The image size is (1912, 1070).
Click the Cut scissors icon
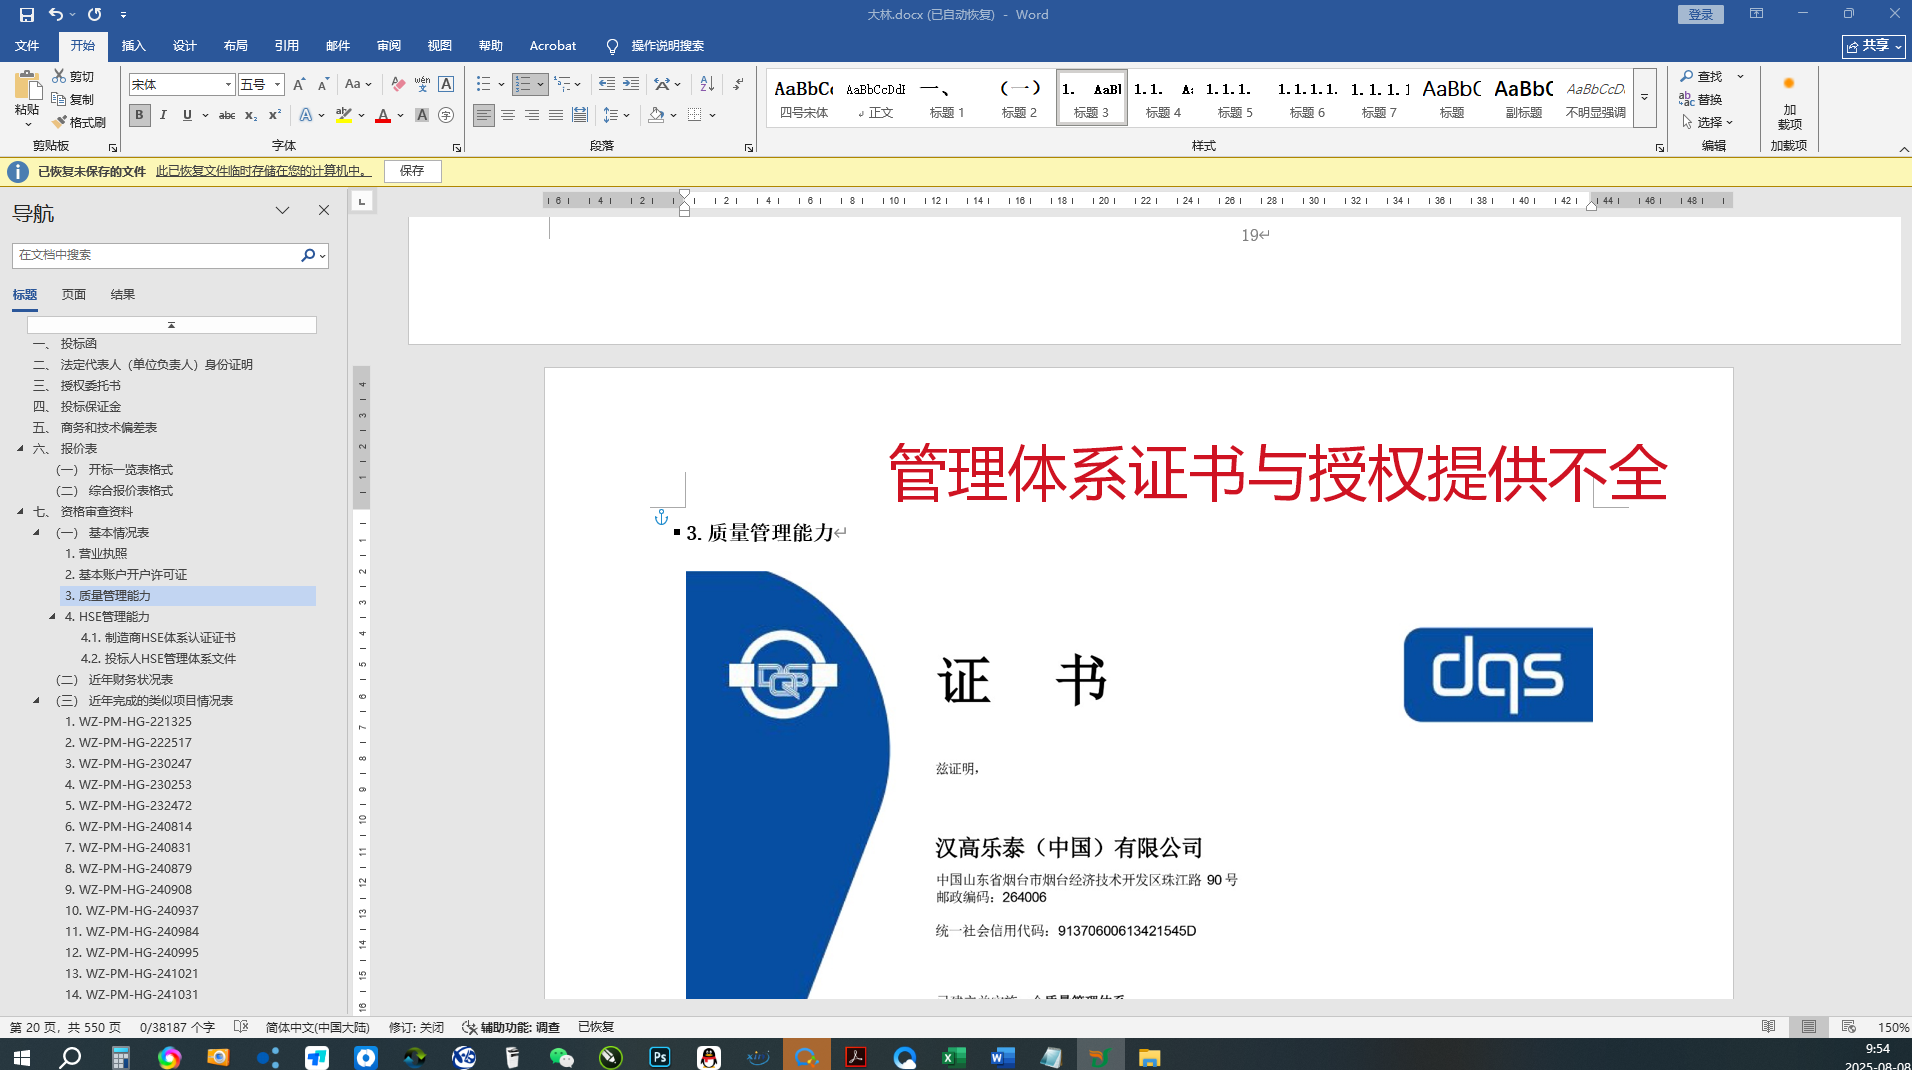tap(60, 76)
